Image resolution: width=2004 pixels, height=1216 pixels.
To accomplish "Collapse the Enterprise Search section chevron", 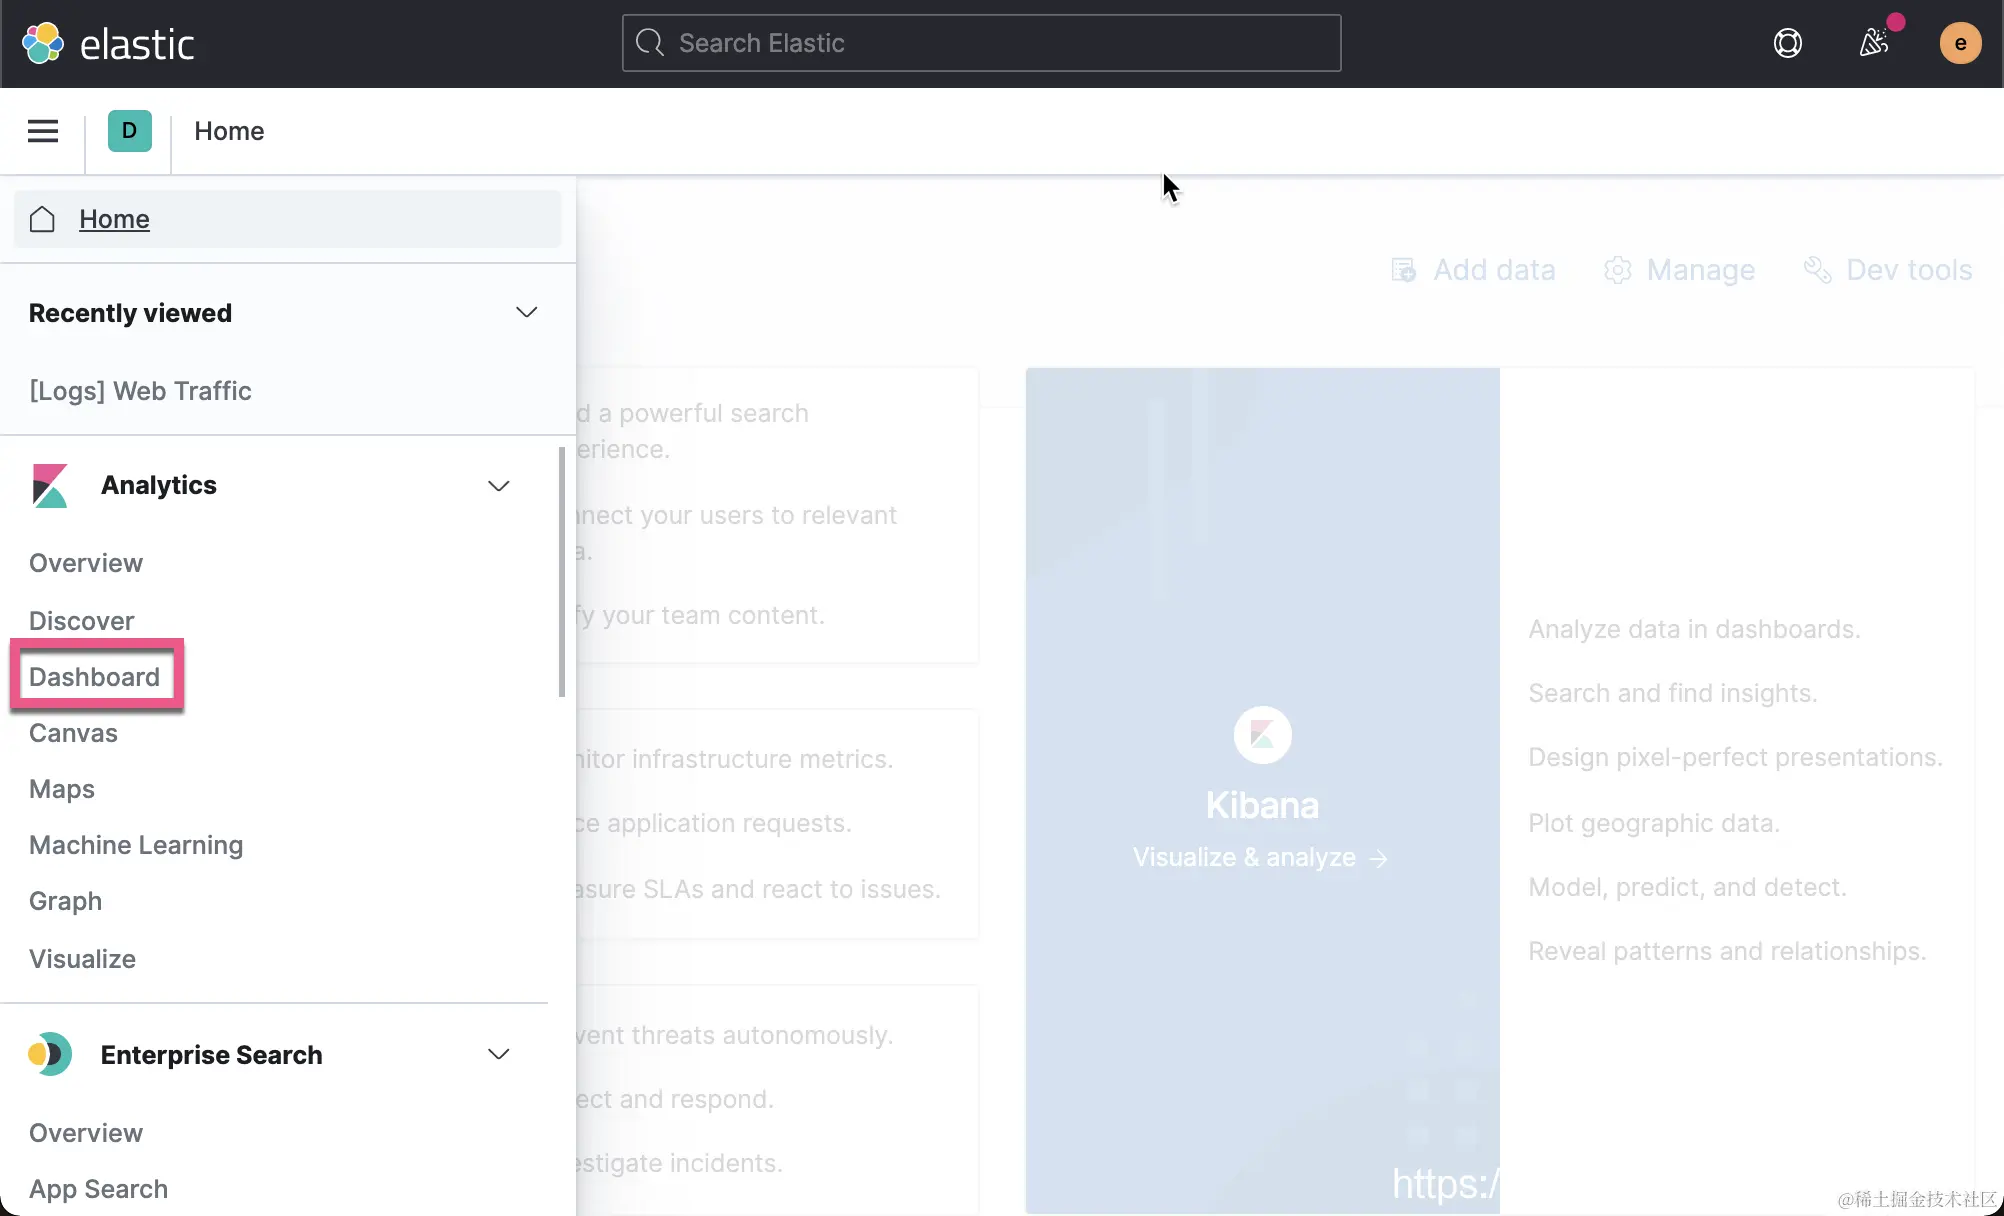I will point(498,1054).
